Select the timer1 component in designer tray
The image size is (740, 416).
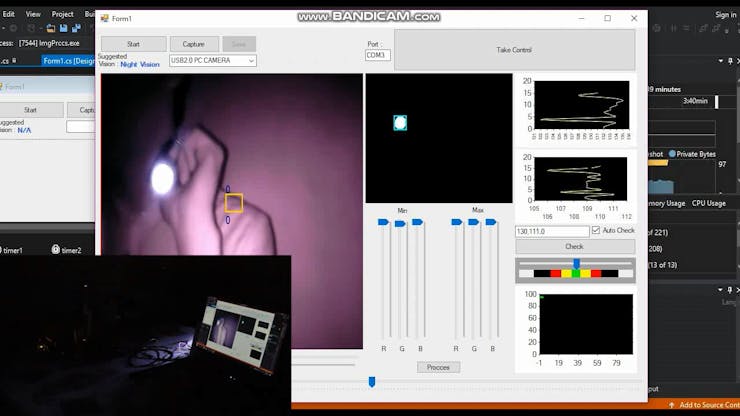(x=10, y=250)
